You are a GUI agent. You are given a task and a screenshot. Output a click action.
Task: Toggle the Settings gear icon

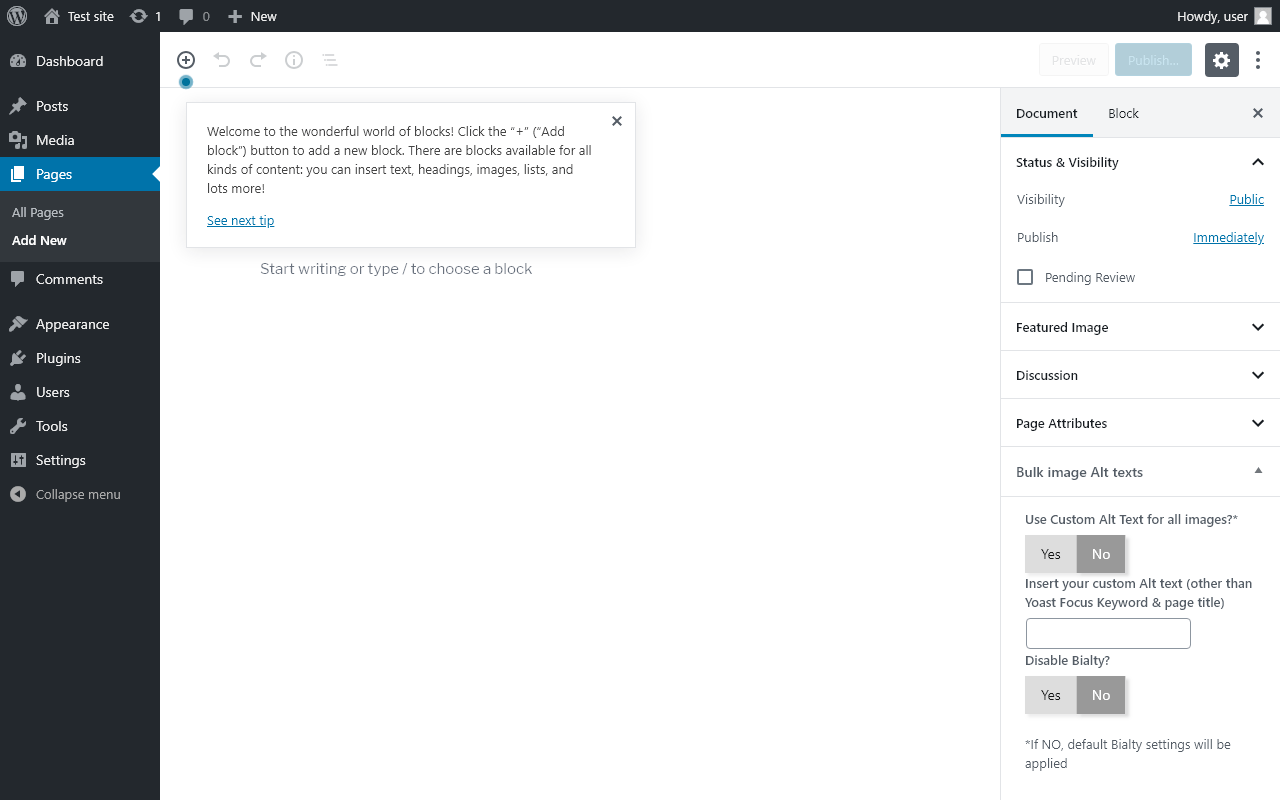[x=1221, y=60]
